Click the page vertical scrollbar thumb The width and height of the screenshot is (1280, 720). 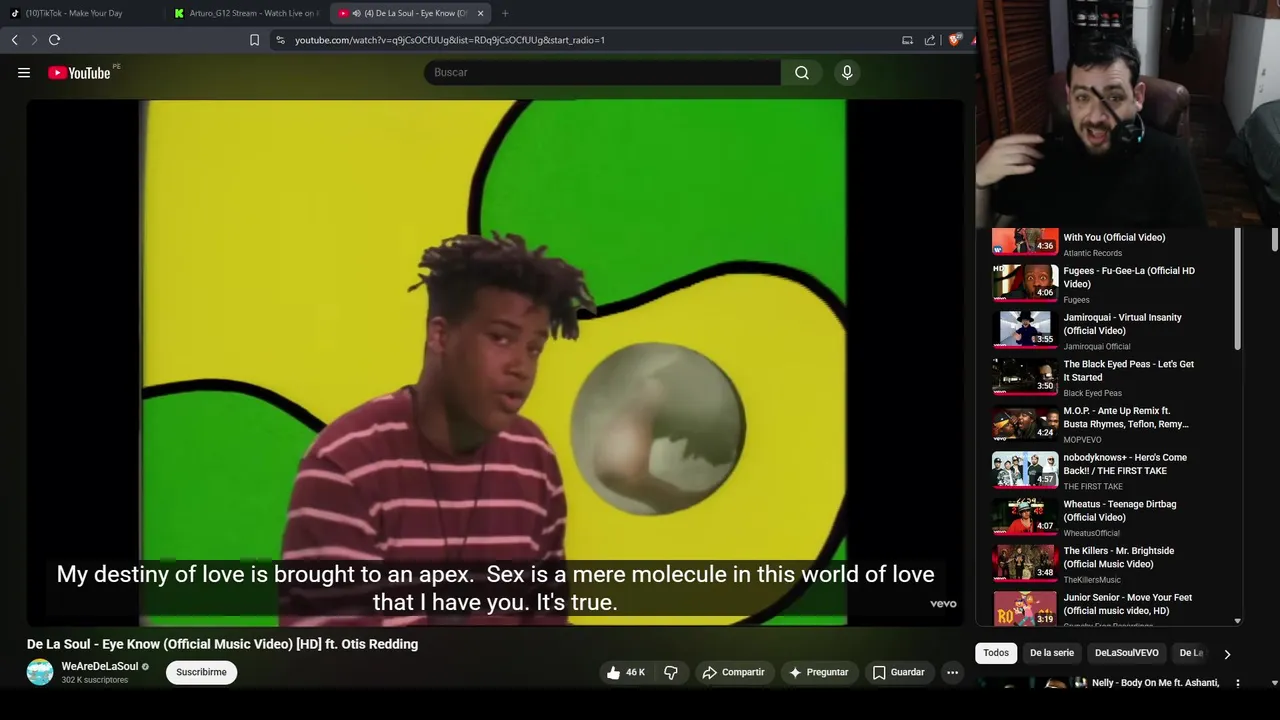point(1274,240)
